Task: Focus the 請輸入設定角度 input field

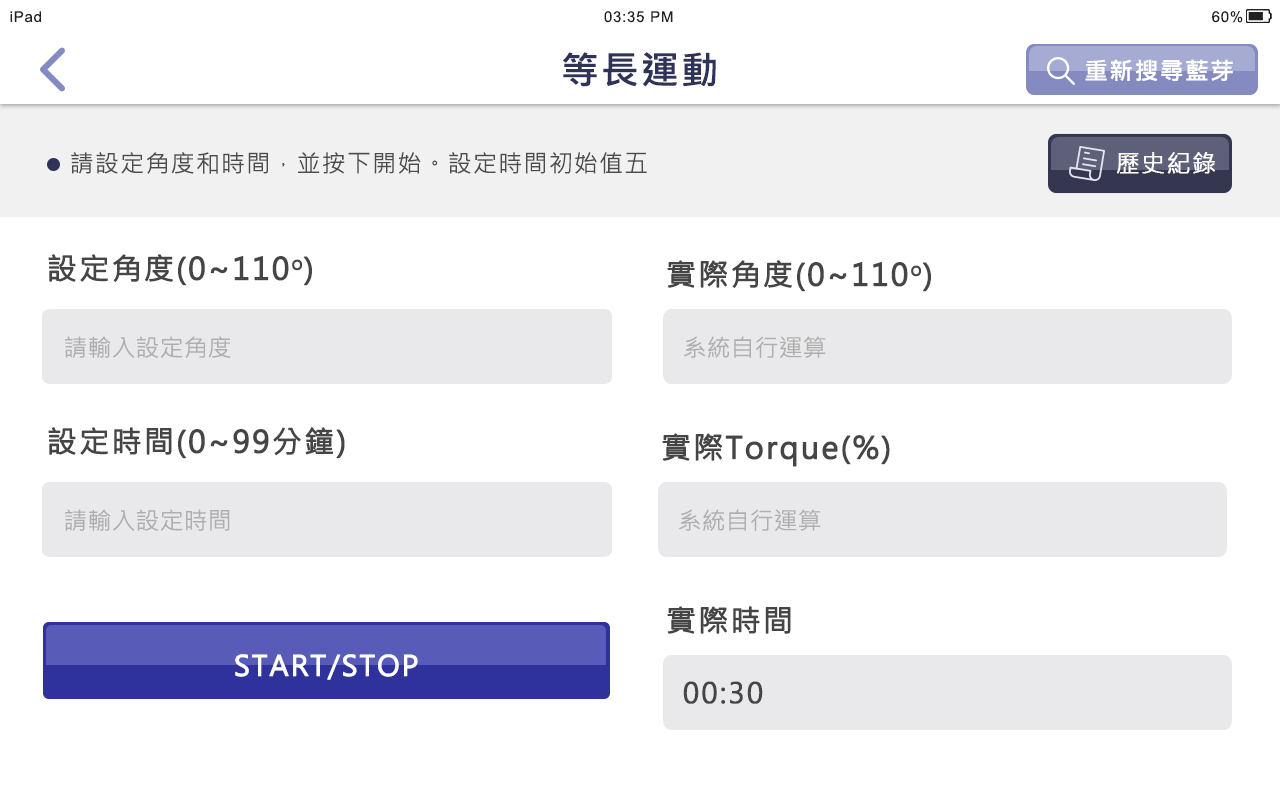Action: point(327,347)
